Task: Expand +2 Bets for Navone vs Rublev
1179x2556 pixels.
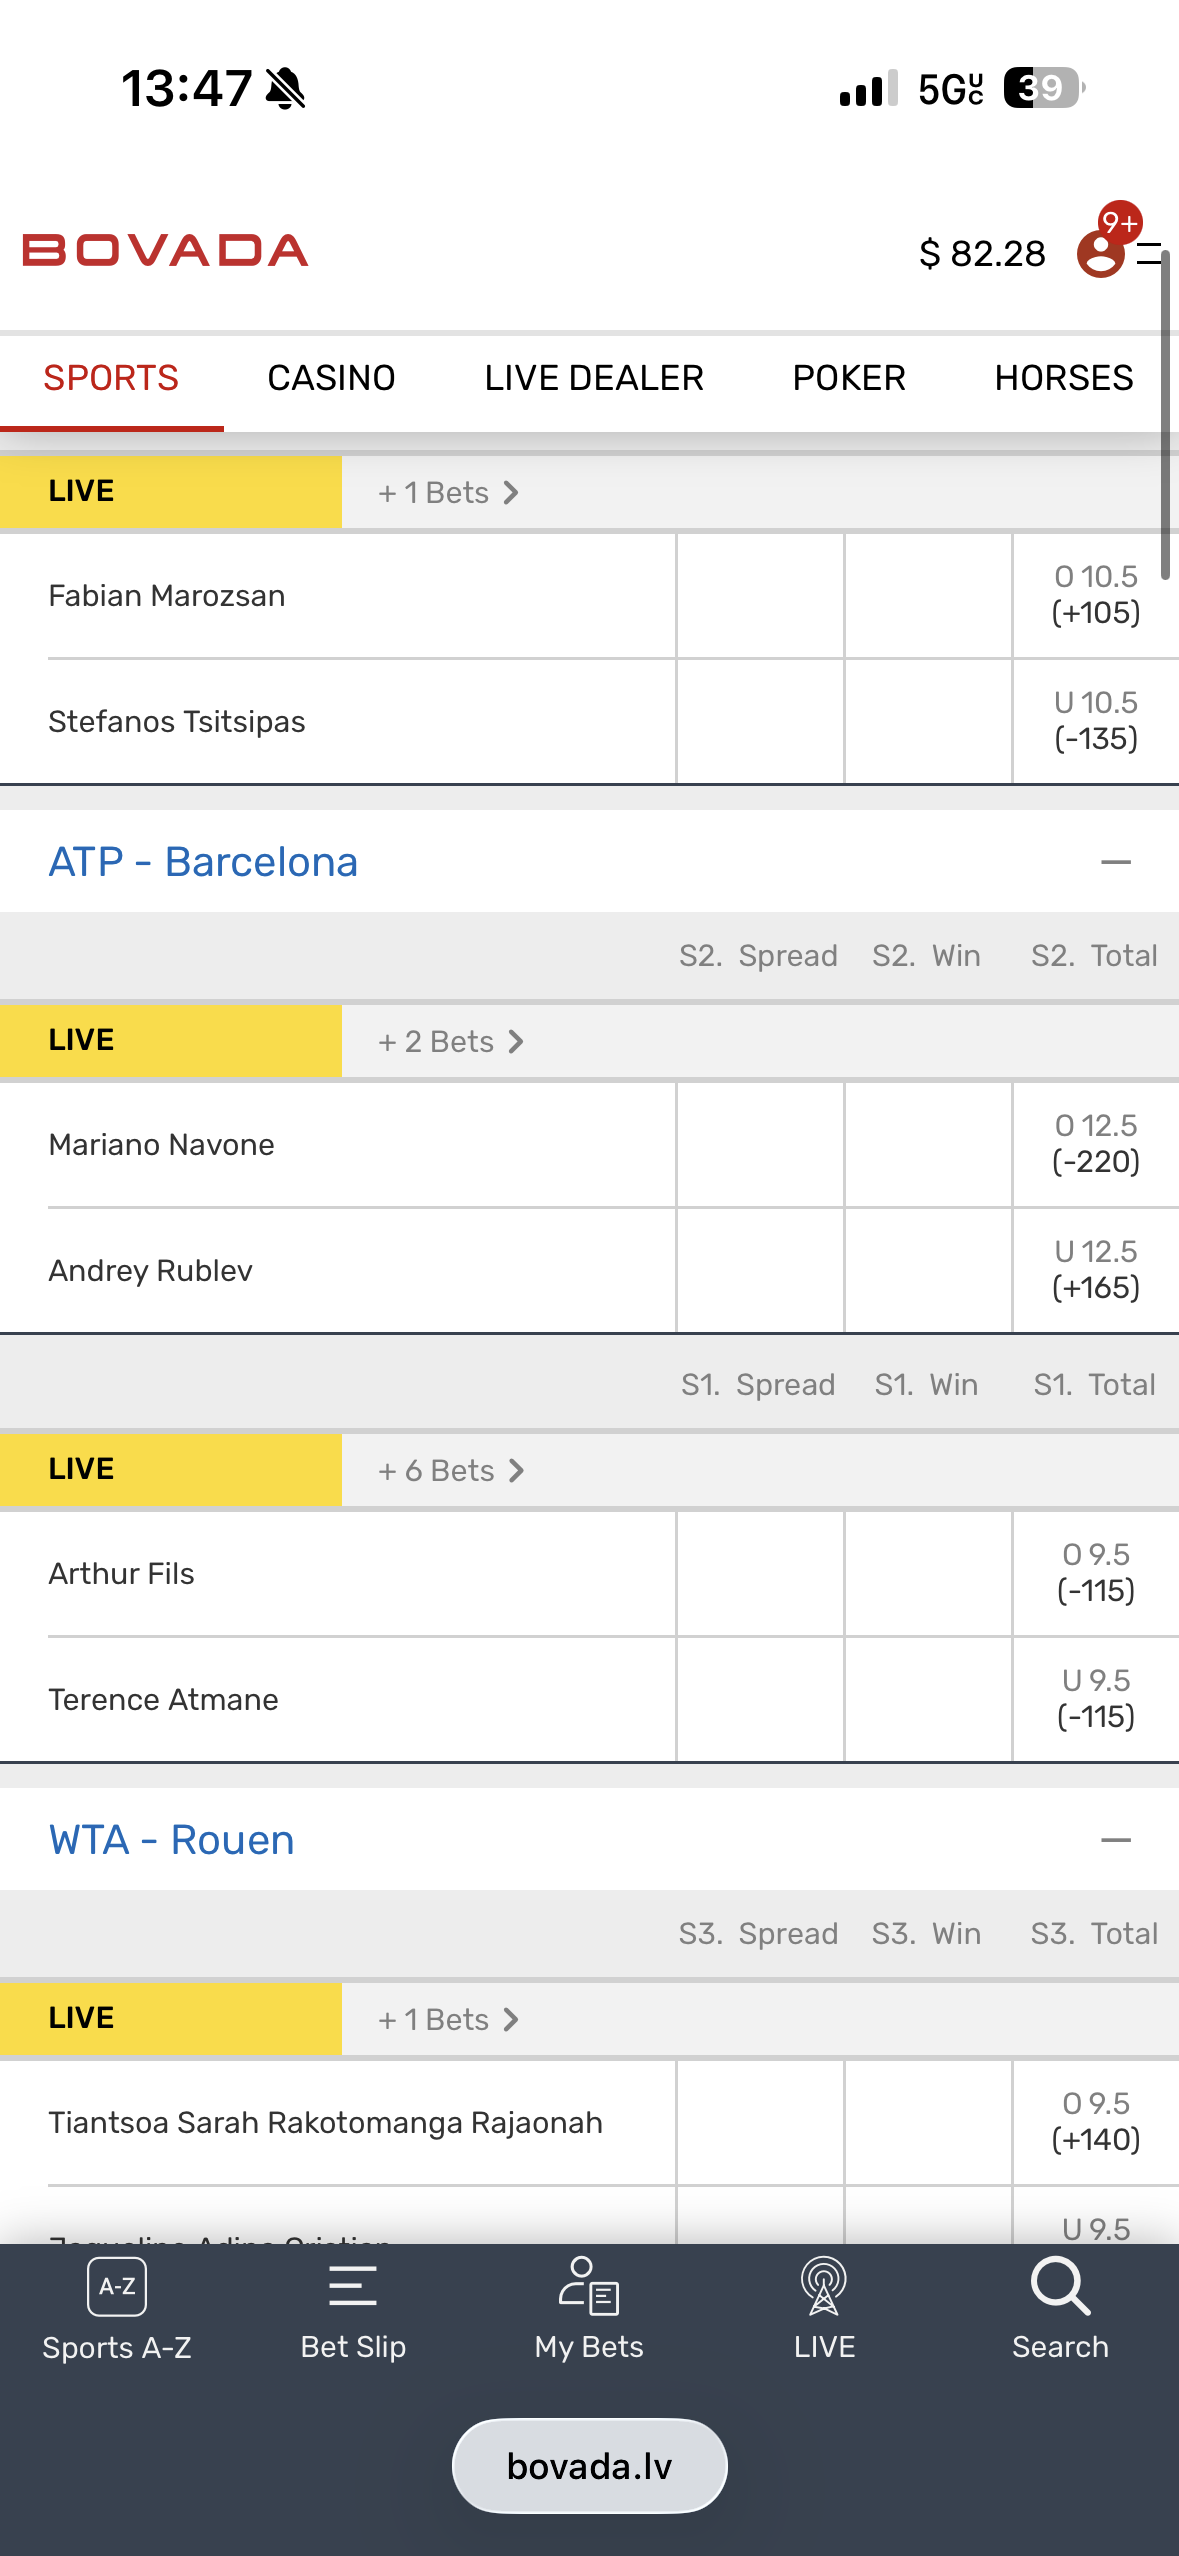Action: (451, 1042)
